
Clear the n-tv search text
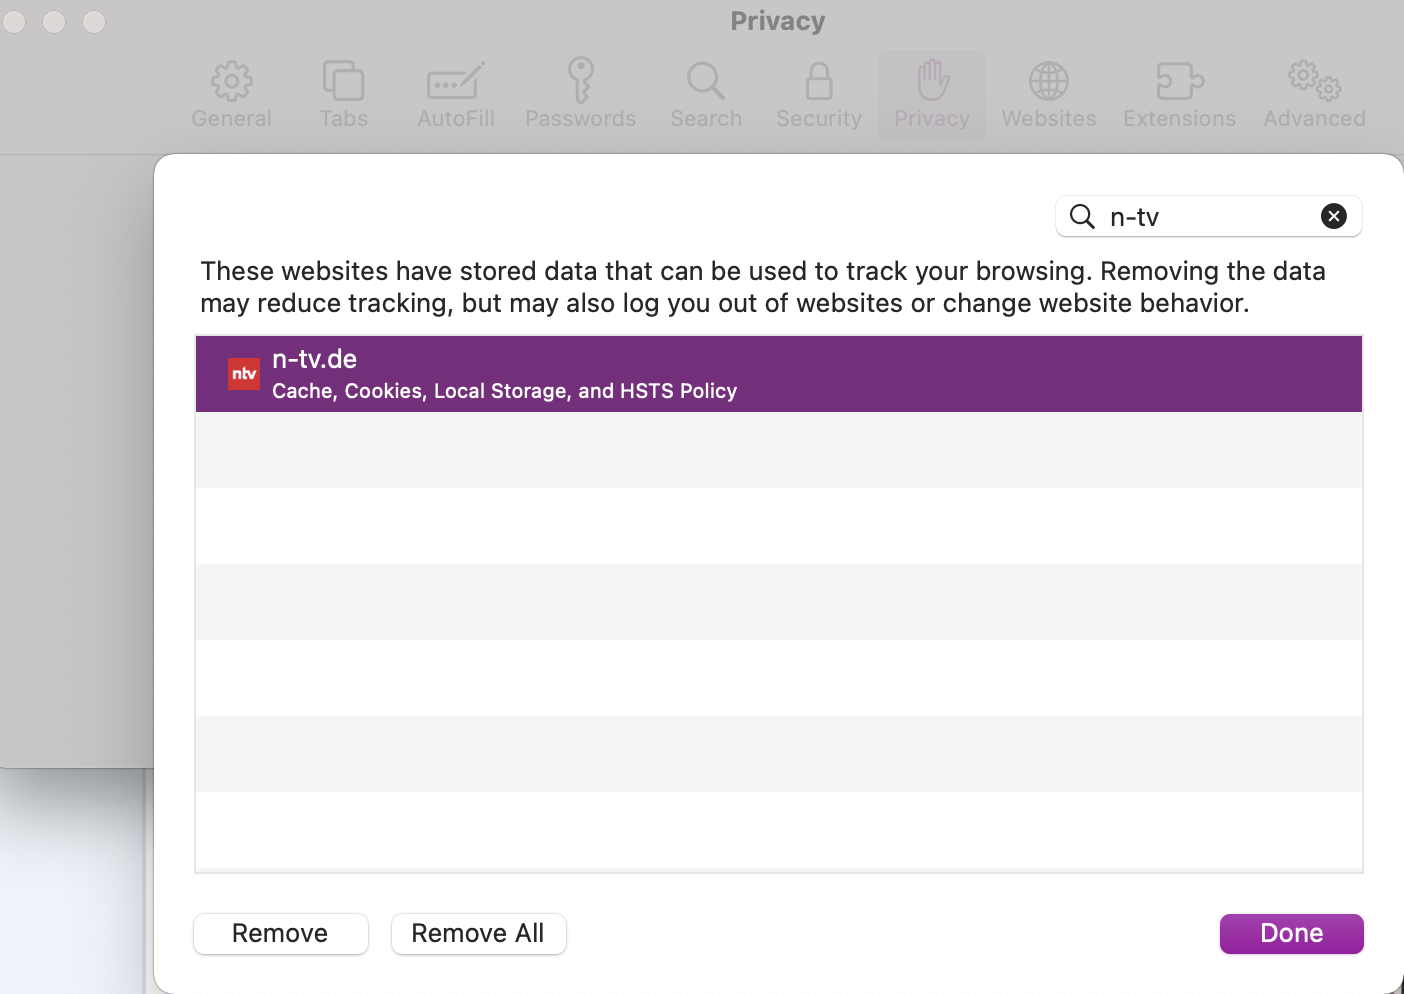[x=1334, y=216]
